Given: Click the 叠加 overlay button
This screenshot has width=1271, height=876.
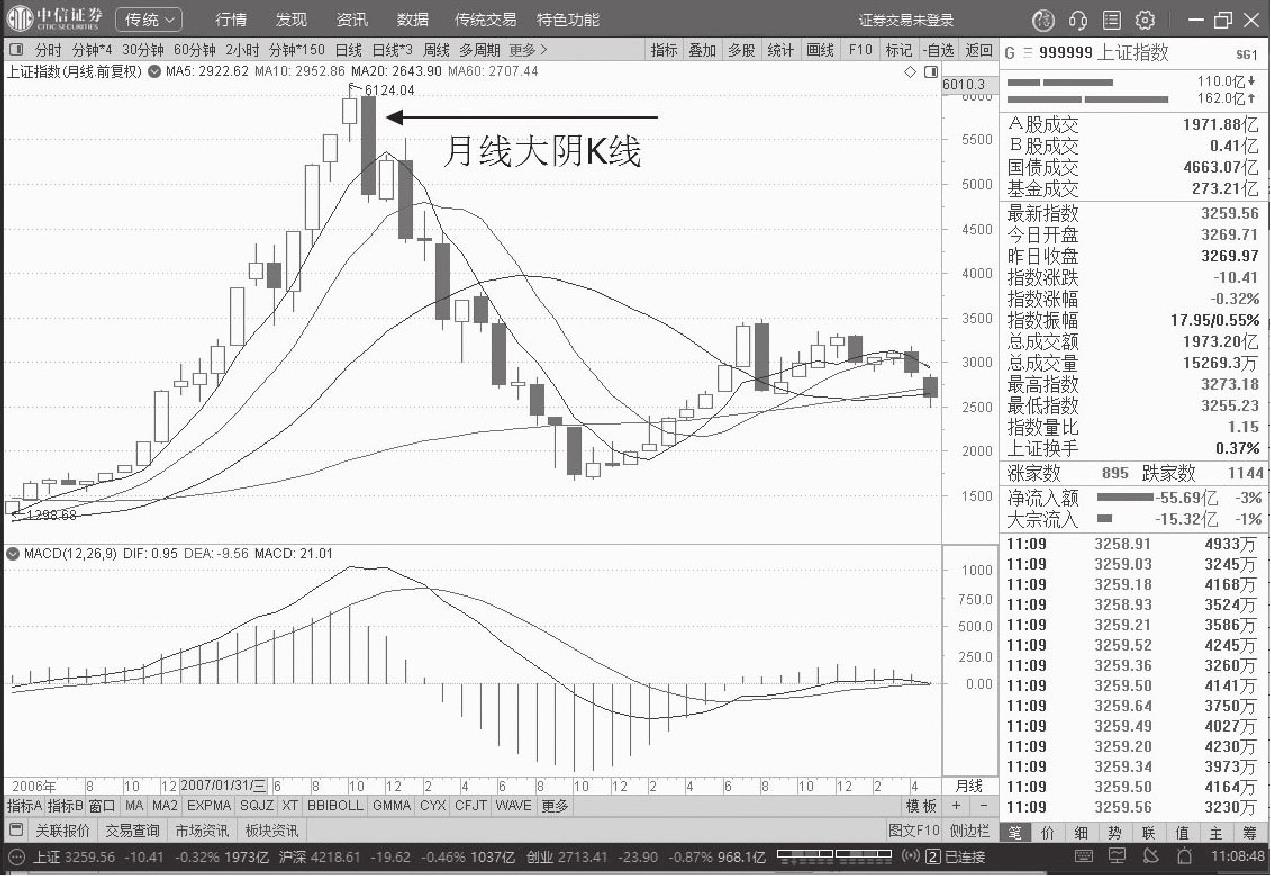Looking at the screenshot, I should pyautogui.click(x=702, y=50).
